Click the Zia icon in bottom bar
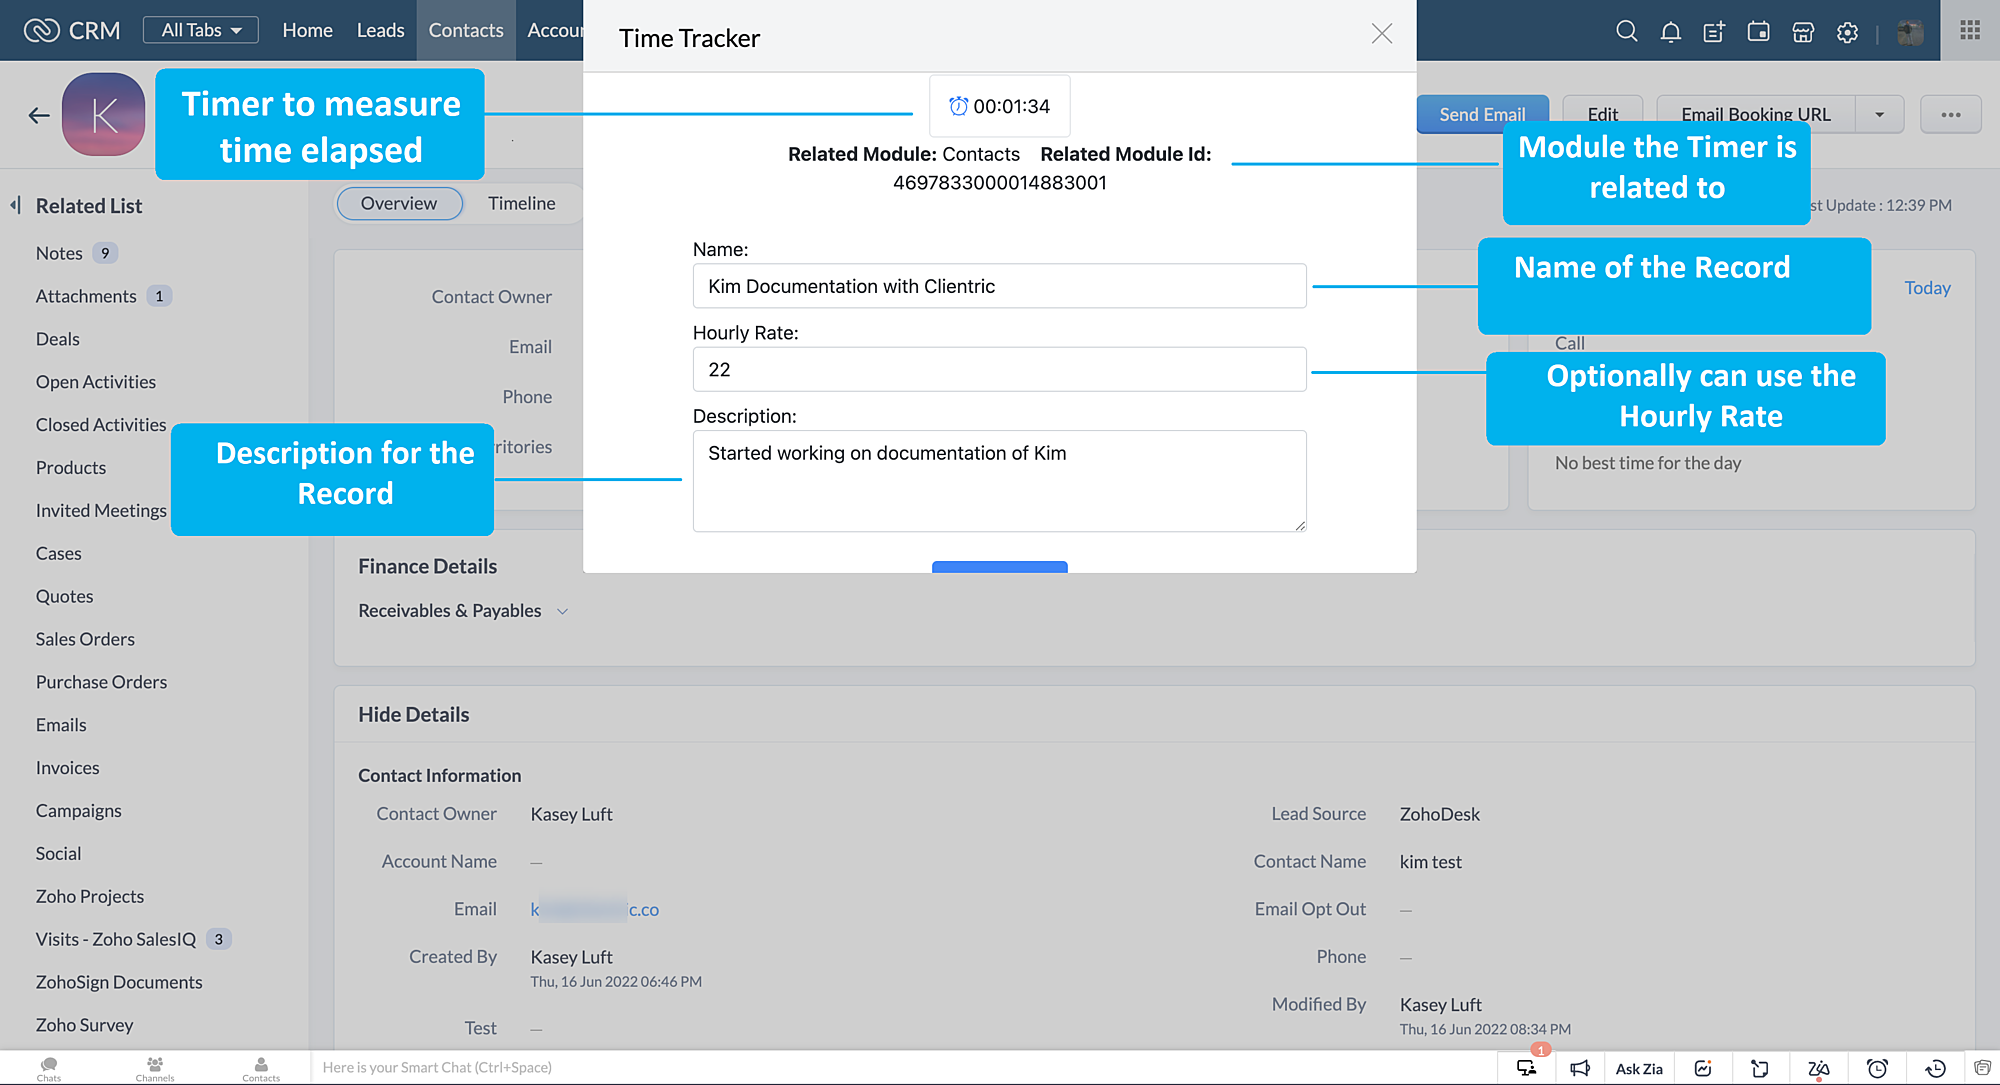Screen dimensions: 2000x1085 [x=1818, y=1068]
